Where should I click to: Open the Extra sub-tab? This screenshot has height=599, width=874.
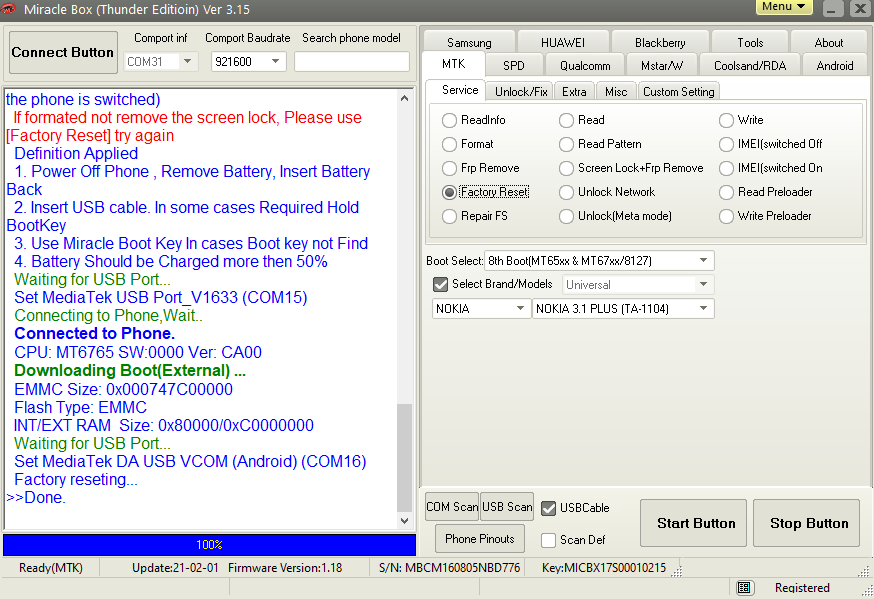574,92
